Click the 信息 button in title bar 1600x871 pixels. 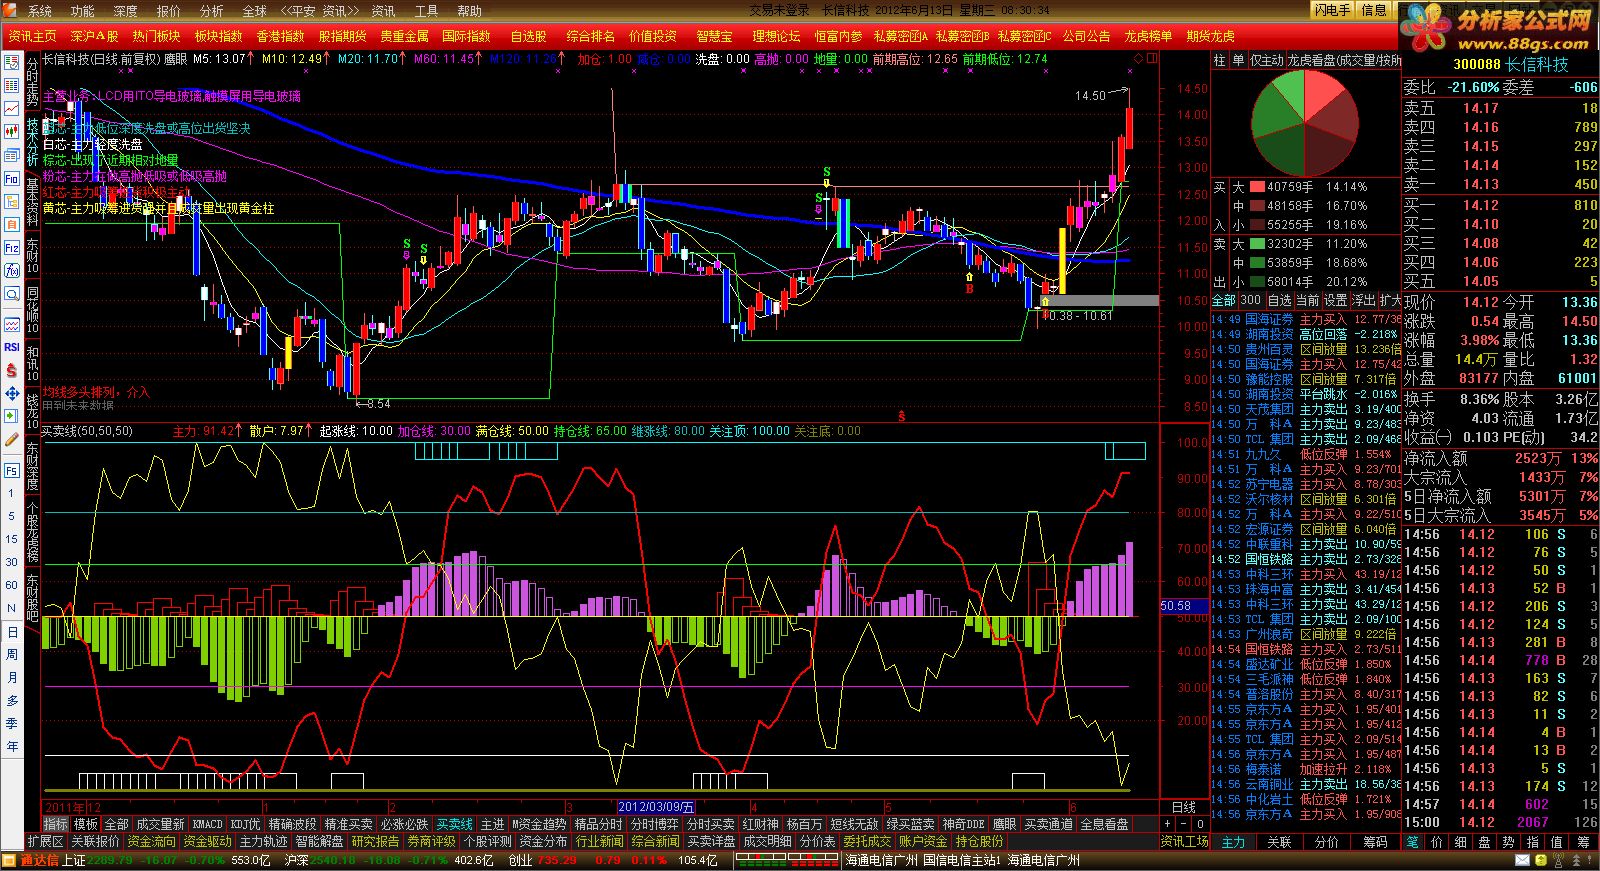1375,10
